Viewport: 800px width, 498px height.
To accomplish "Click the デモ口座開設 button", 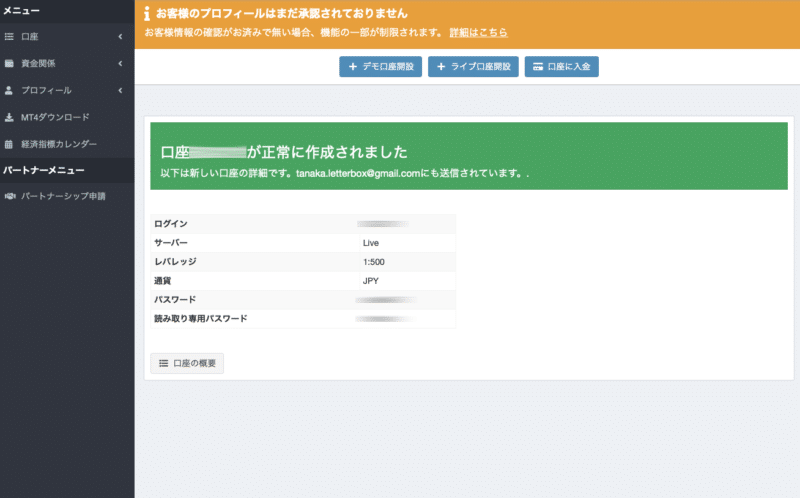I will 381,66.
